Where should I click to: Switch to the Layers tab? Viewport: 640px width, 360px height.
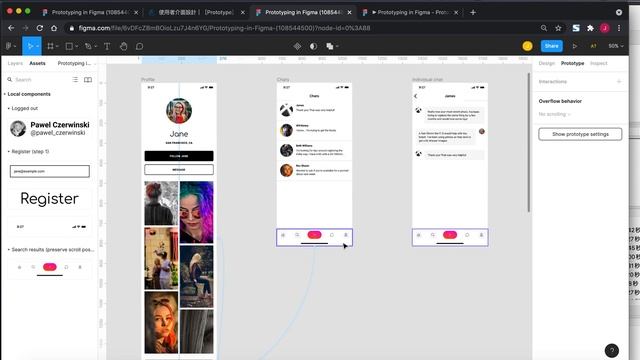pyautogui.click(x=15, y=63)
